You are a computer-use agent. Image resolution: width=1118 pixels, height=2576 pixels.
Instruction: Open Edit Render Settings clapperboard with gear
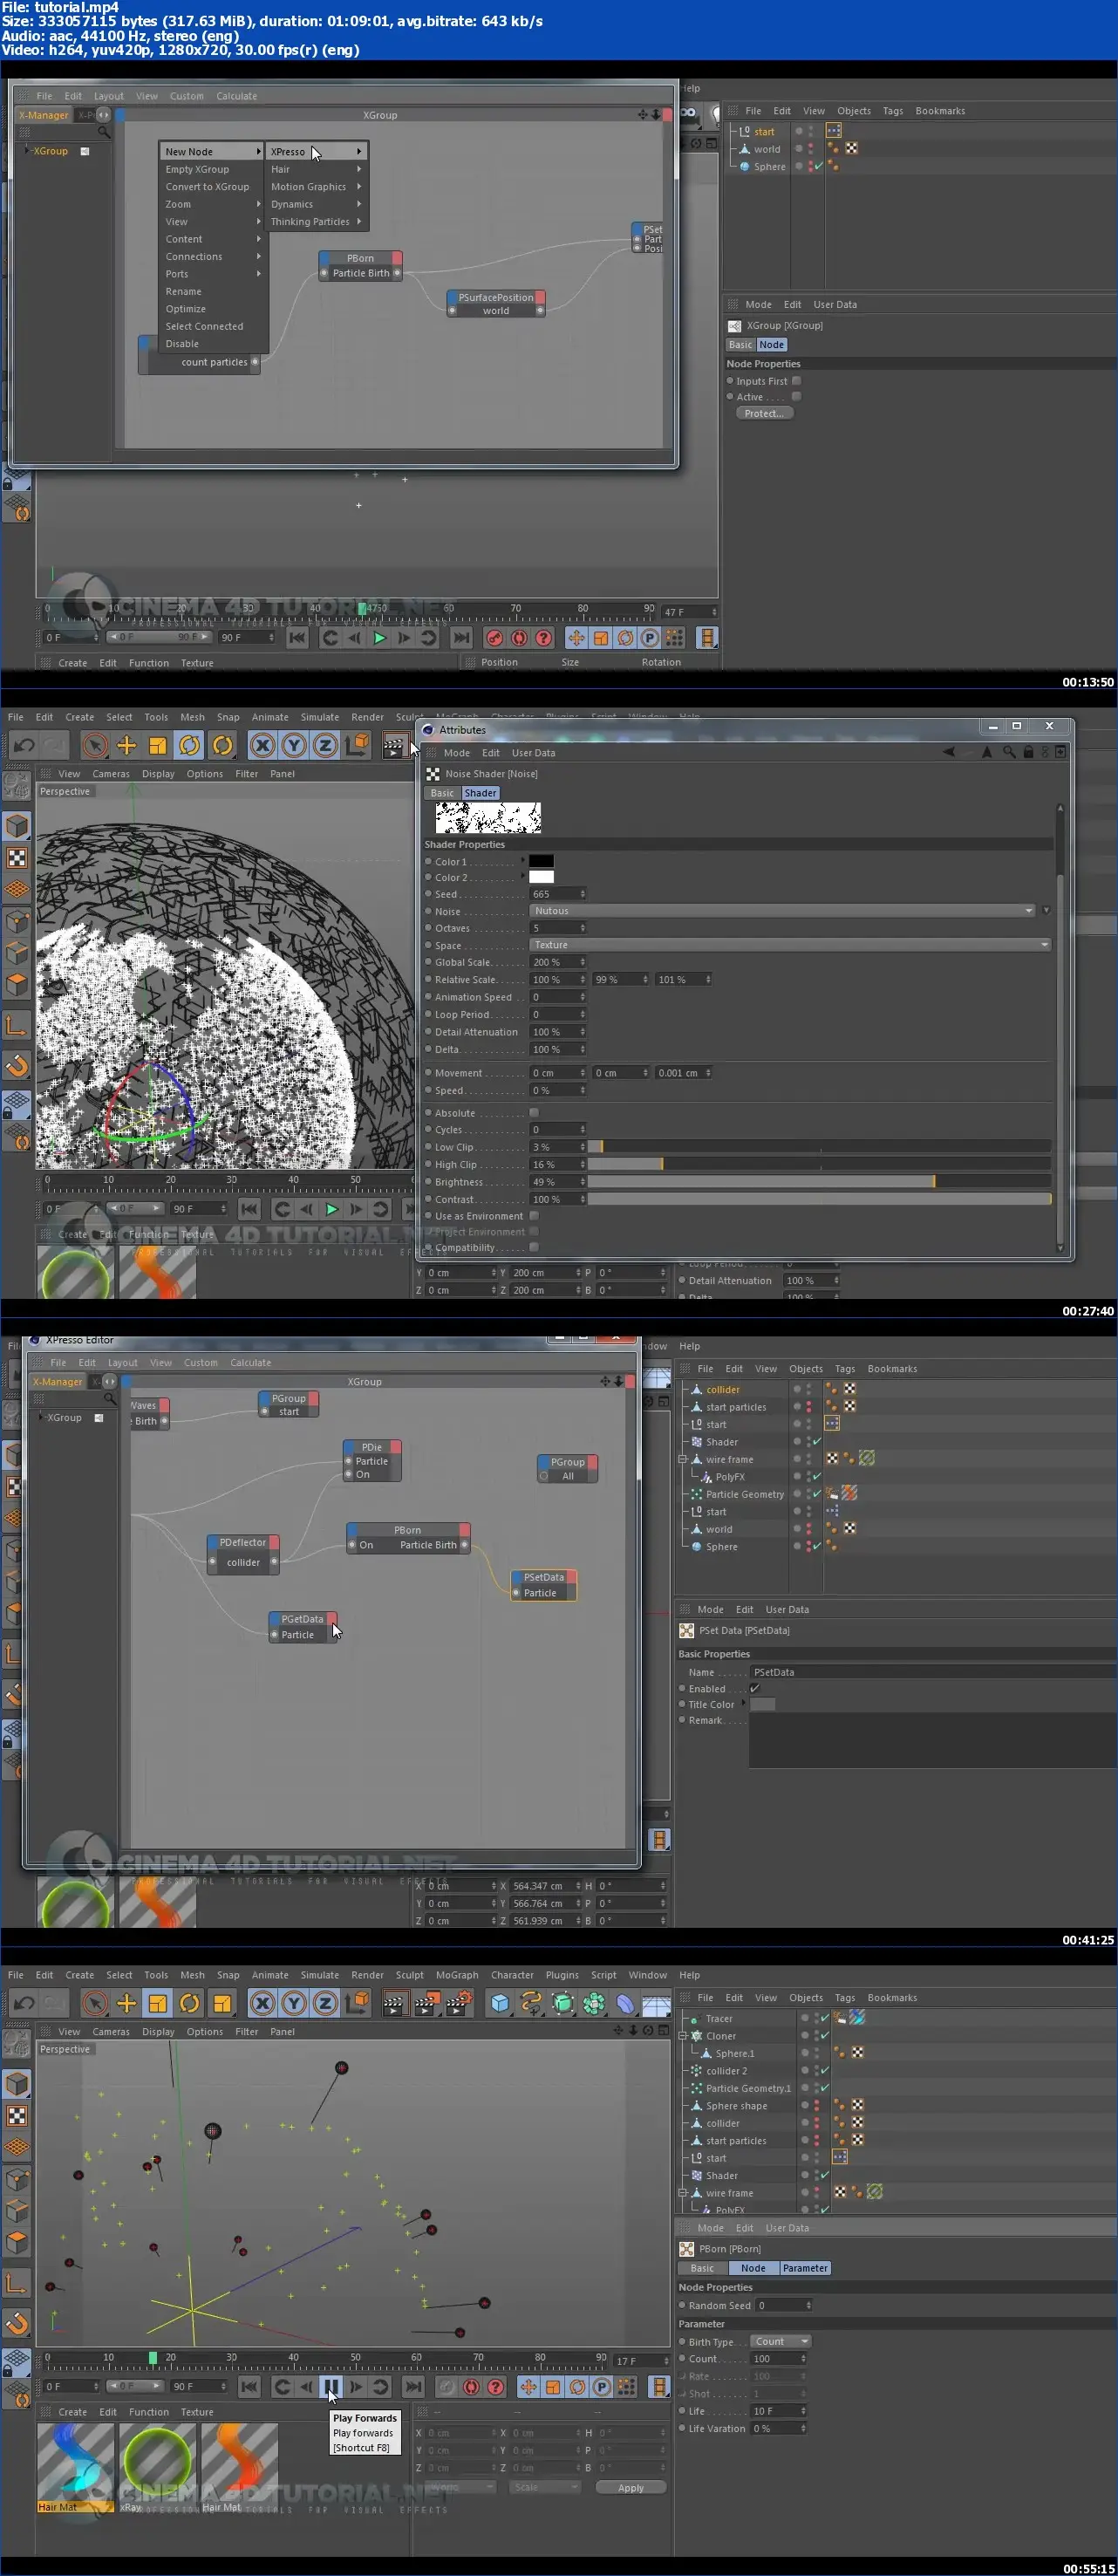coord(459,2003)
